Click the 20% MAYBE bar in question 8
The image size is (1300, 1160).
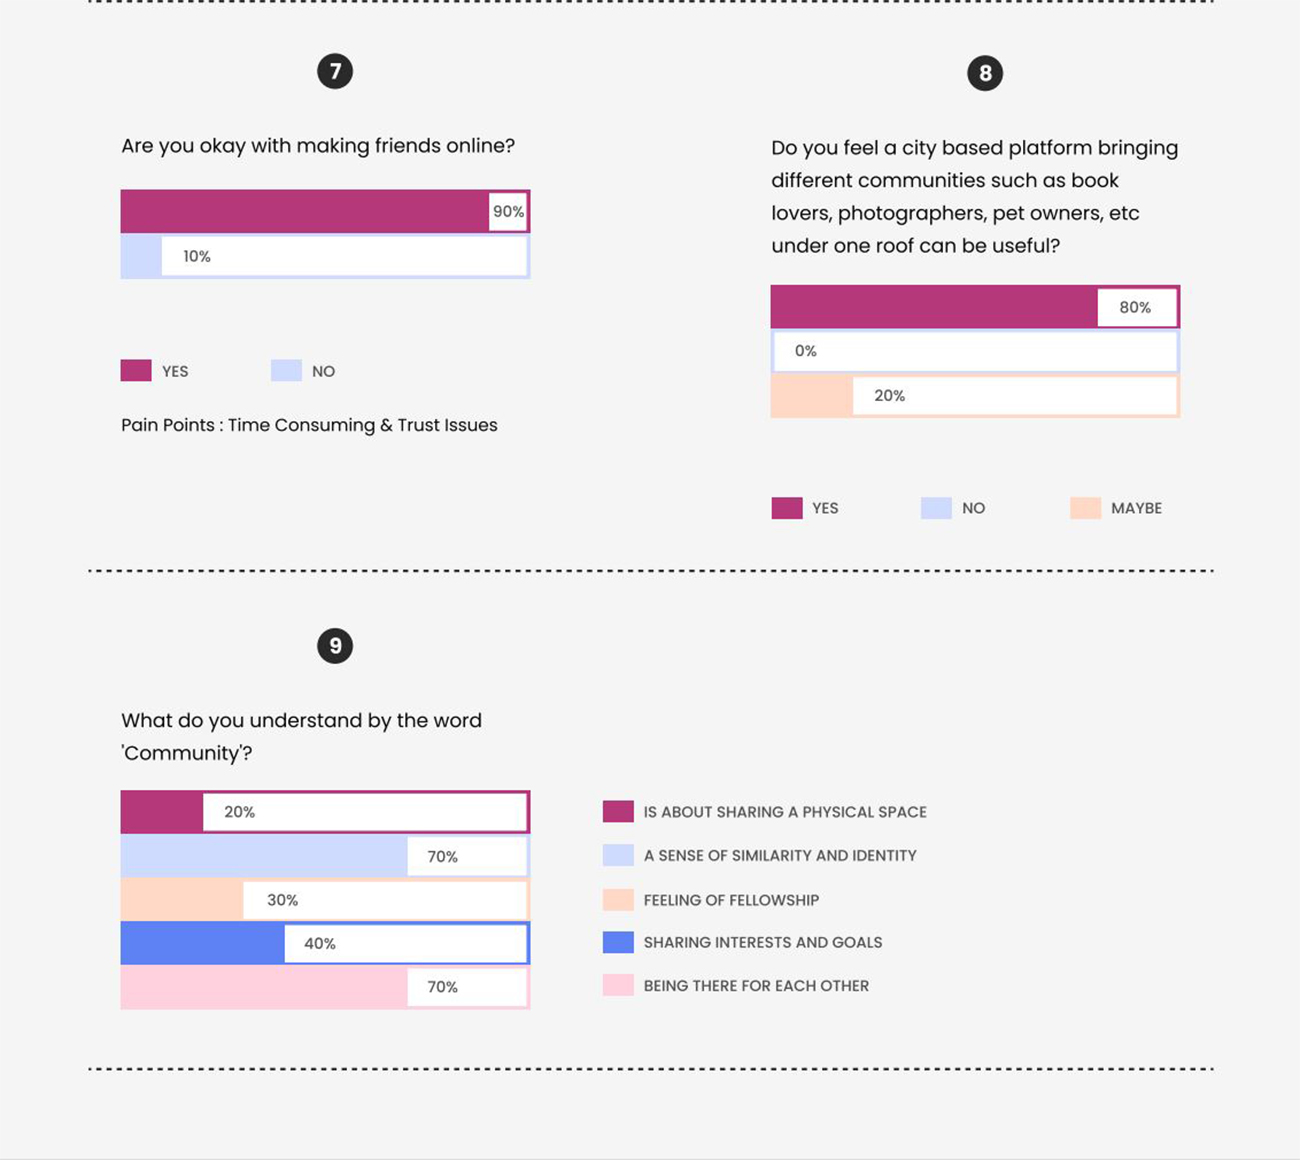[975, 395]
